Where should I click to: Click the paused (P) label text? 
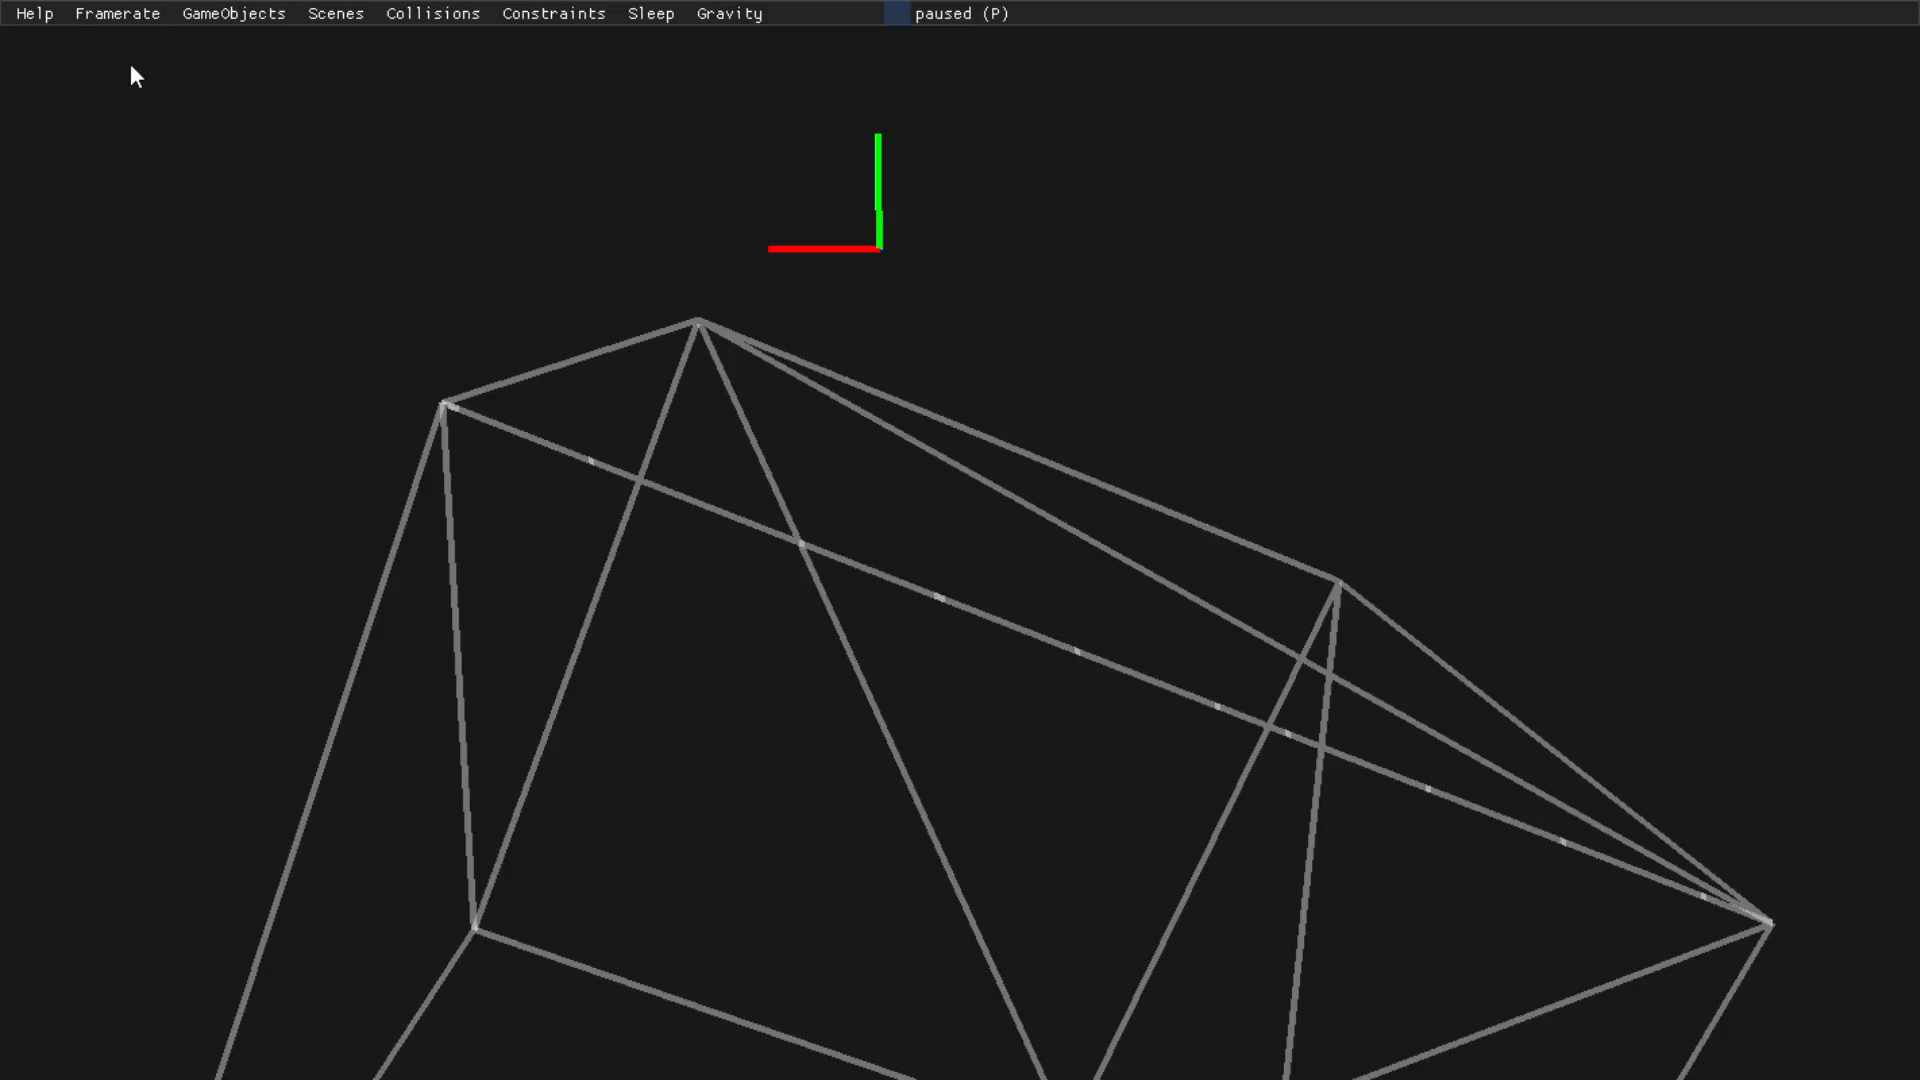962,13
